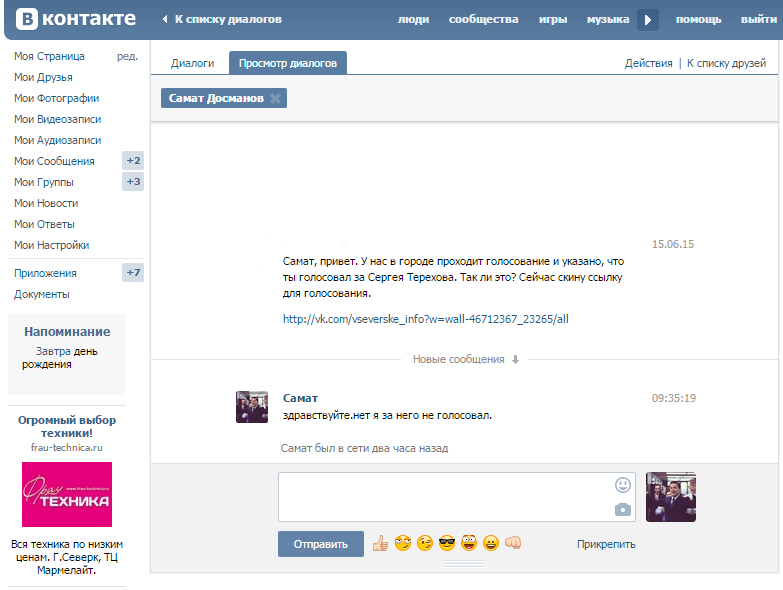This screenshot has width=783, height=590.
Task: Open the emoji picker smiley in message box
Action: pyautogui.click(x=623, y=485)
